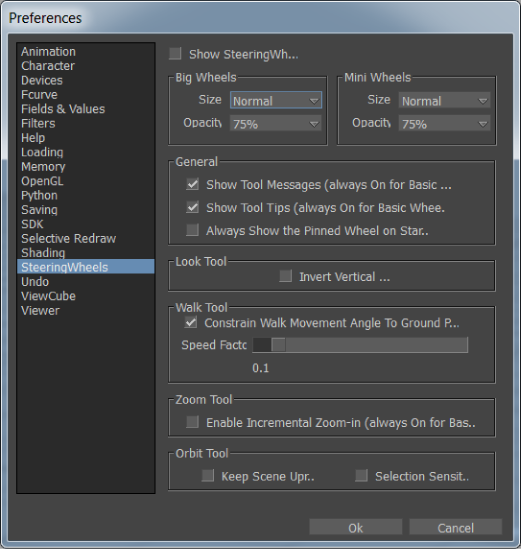Open Big Wheels Opacity dropdown

[276, 124]
